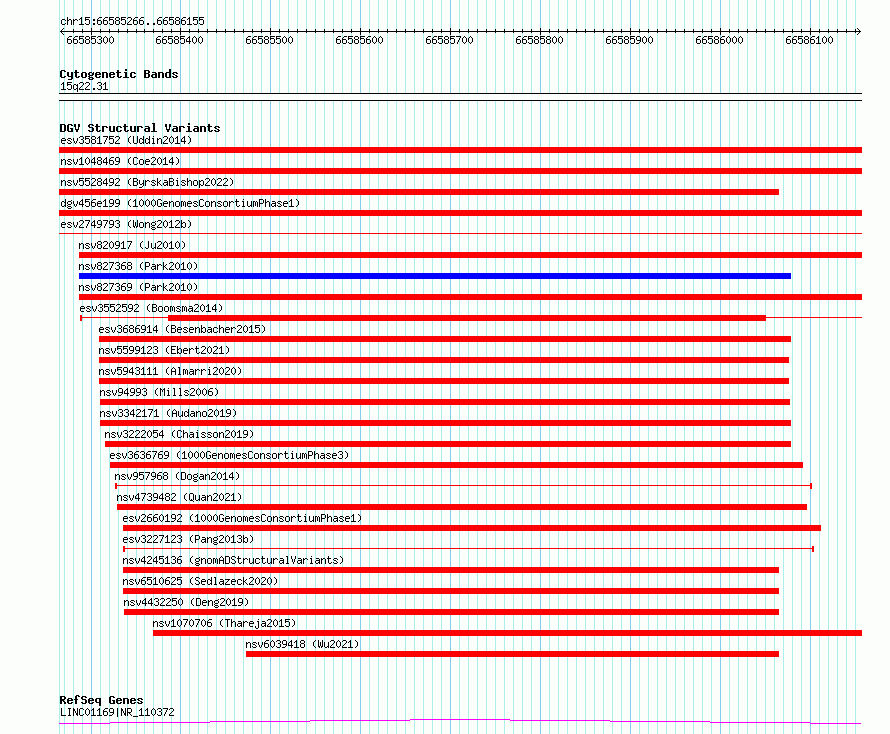Select nsv4245136 (gnomADStructuralVariants) label

point(233,560)
